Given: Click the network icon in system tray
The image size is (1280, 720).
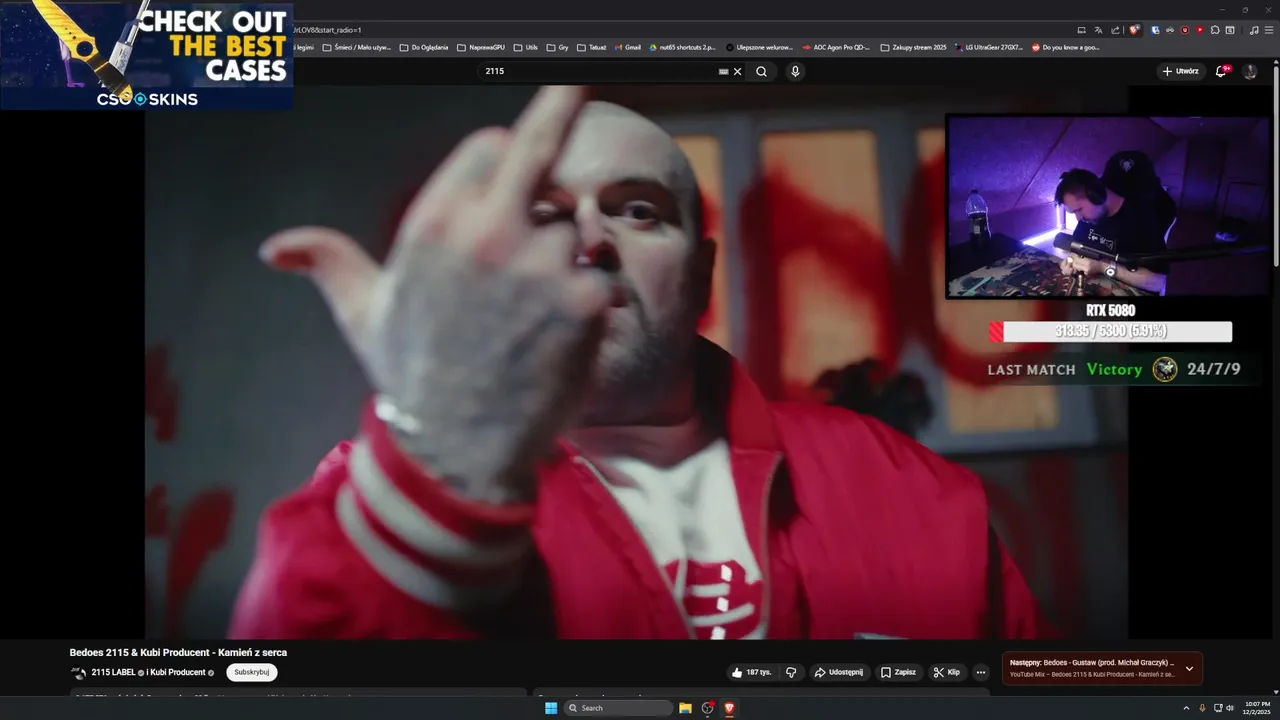Looking at the screenshot, I should pyautogui.click(x=1218, y=708).
